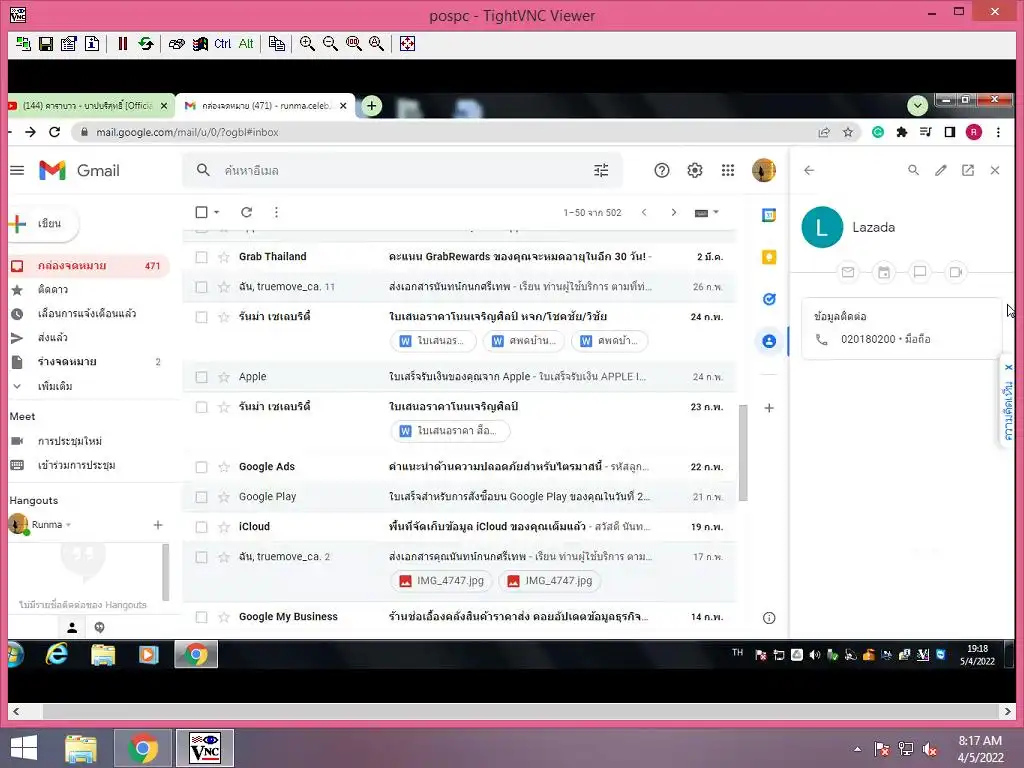1024x768 pixels.
Task: Show search options filter icon
Action: point(601,170)
